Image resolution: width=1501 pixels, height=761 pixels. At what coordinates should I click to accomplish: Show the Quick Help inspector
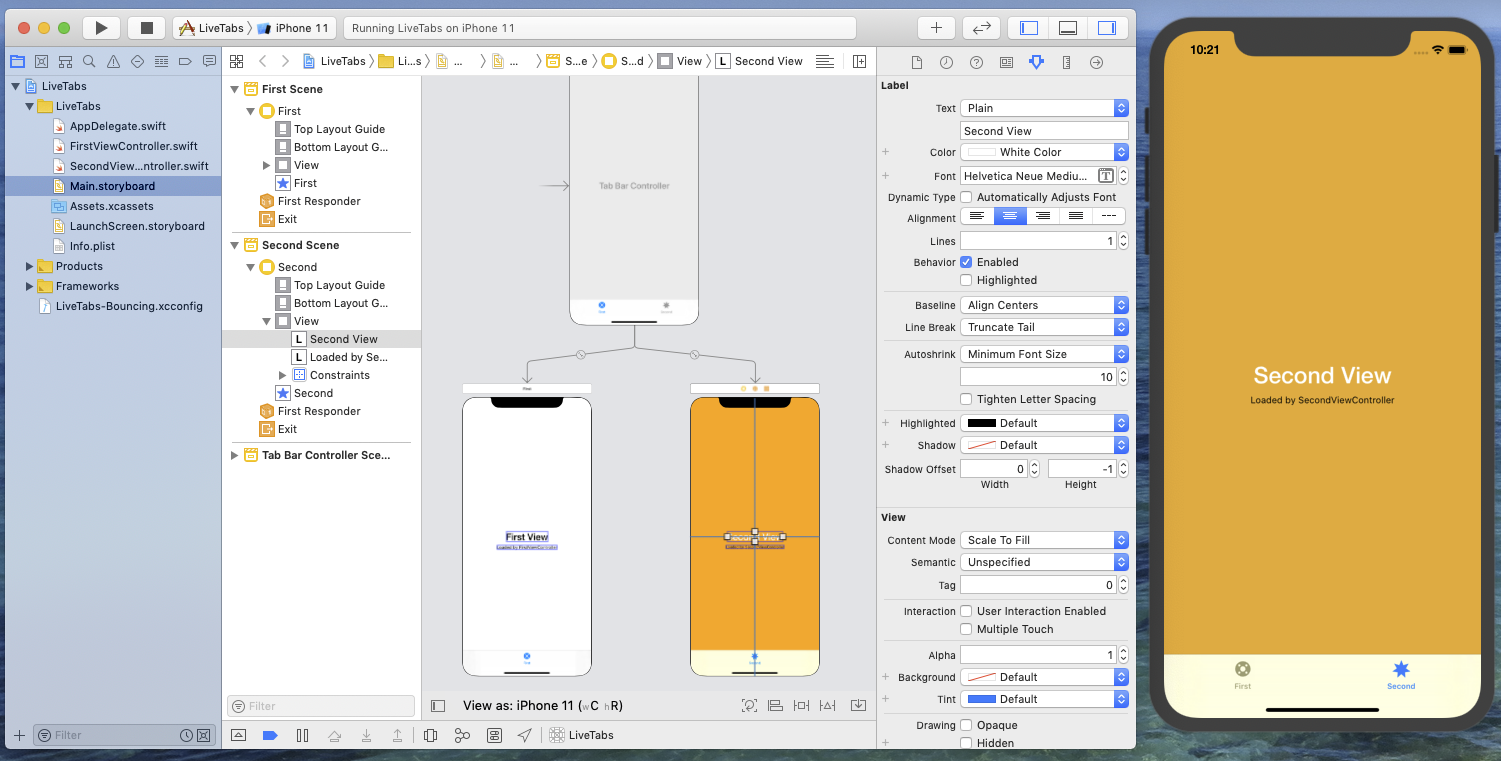pos(976,62)
